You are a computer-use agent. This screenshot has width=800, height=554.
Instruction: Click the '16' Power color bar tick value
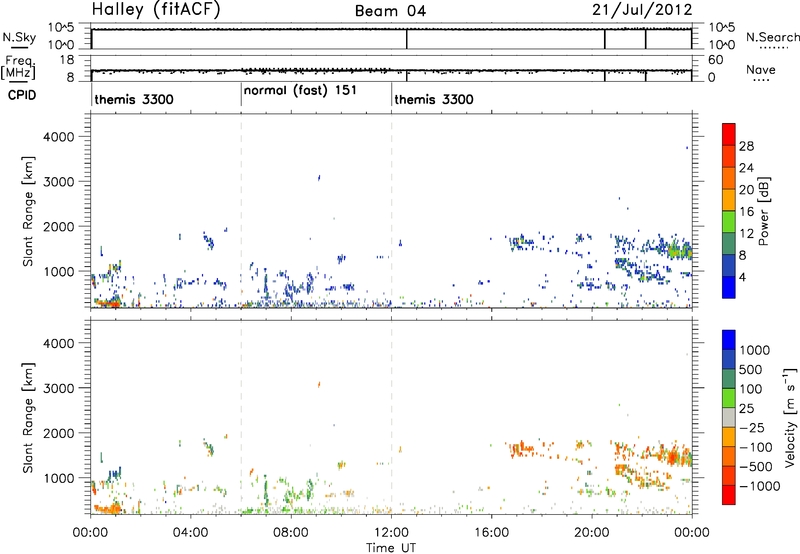point(746,212)
